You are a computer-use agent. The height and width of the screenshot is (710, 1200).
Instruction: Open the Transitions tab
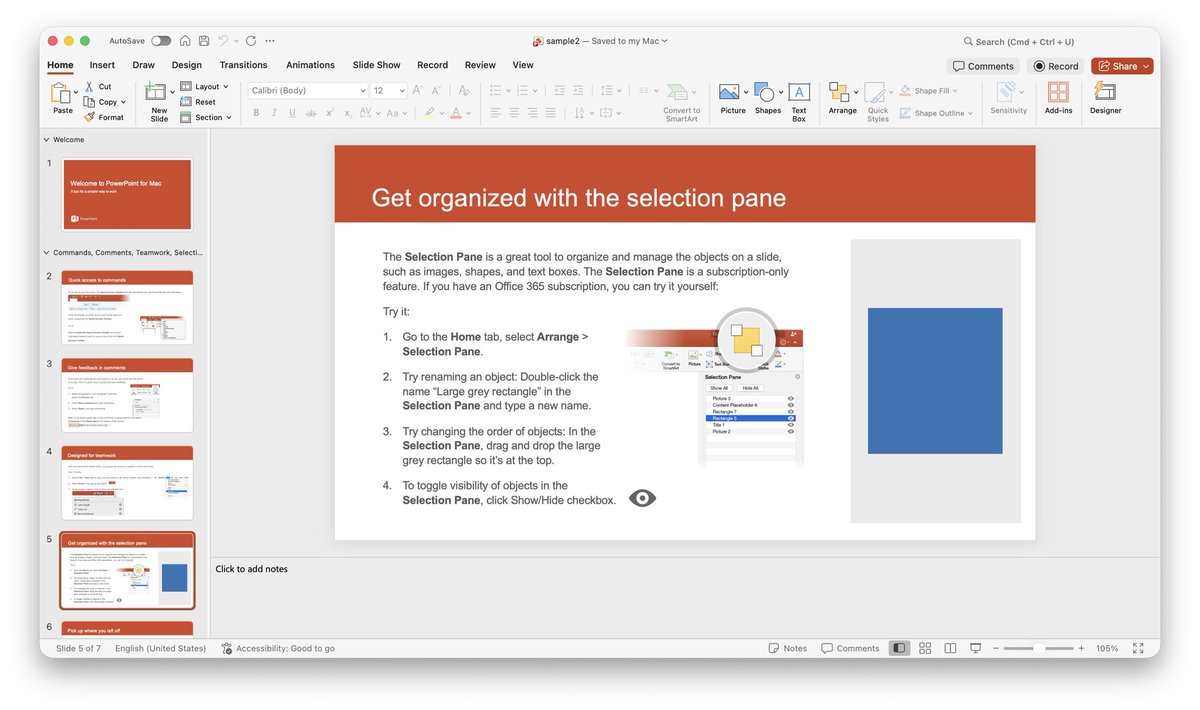point(243,65)
